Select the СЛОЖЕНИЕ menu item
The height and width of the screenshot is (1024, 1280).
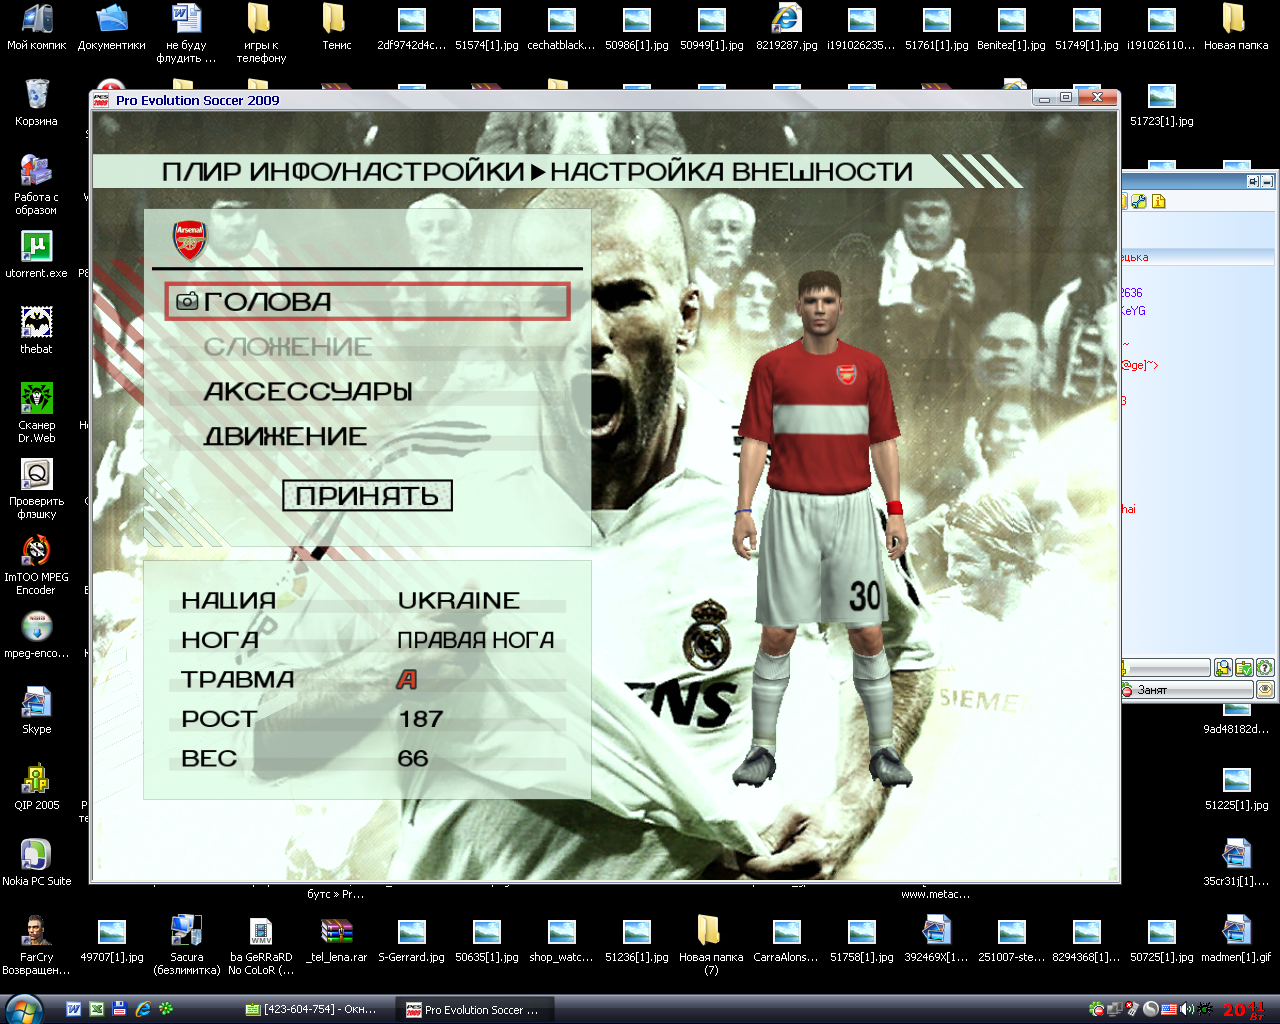[x=288, y=347]
